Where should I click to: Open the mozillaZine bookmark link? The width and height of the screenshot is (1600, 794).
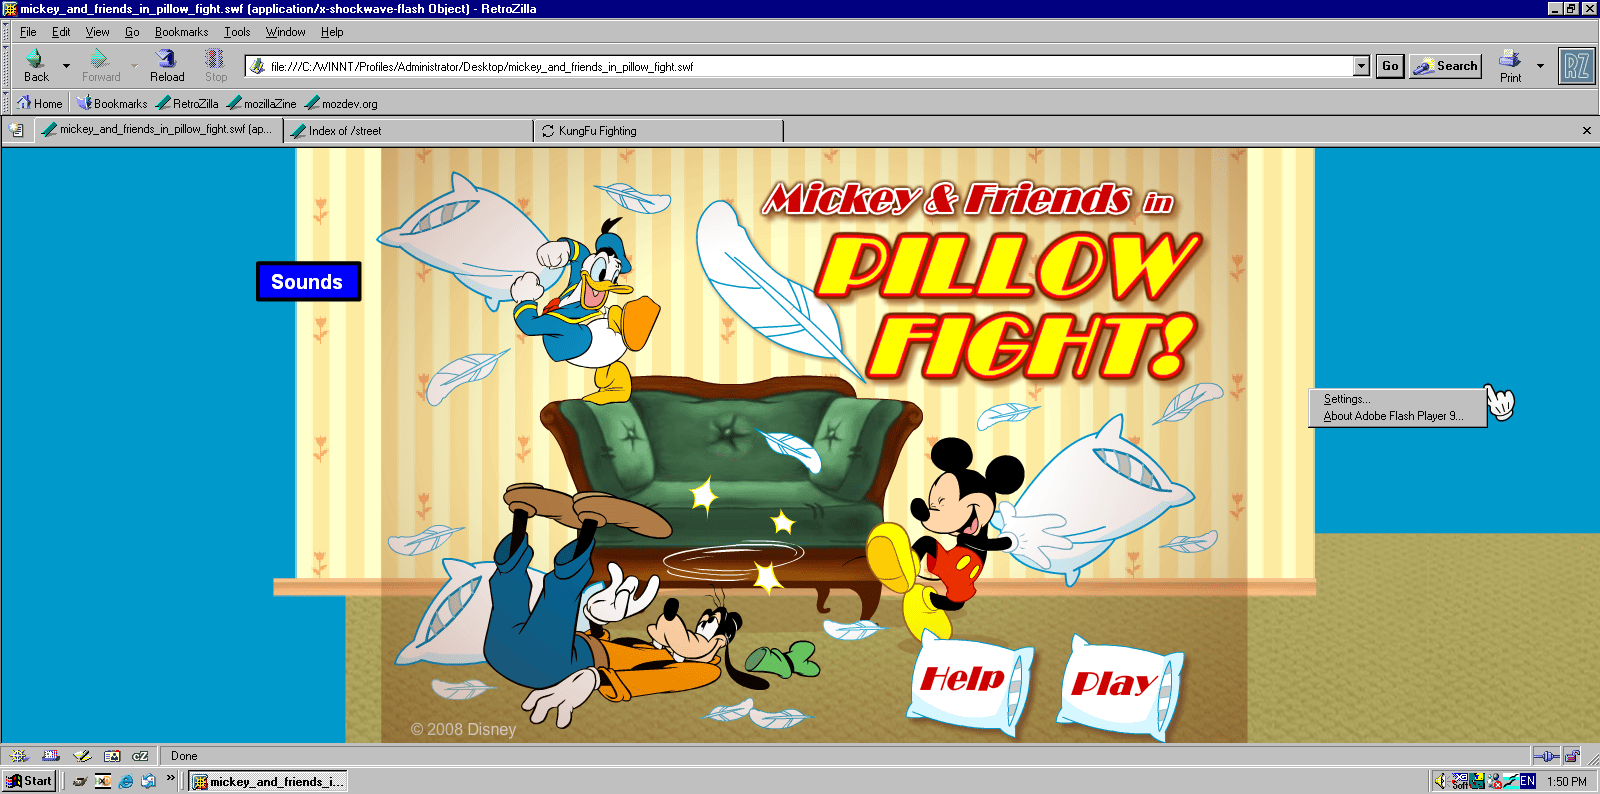click(262, 103)
